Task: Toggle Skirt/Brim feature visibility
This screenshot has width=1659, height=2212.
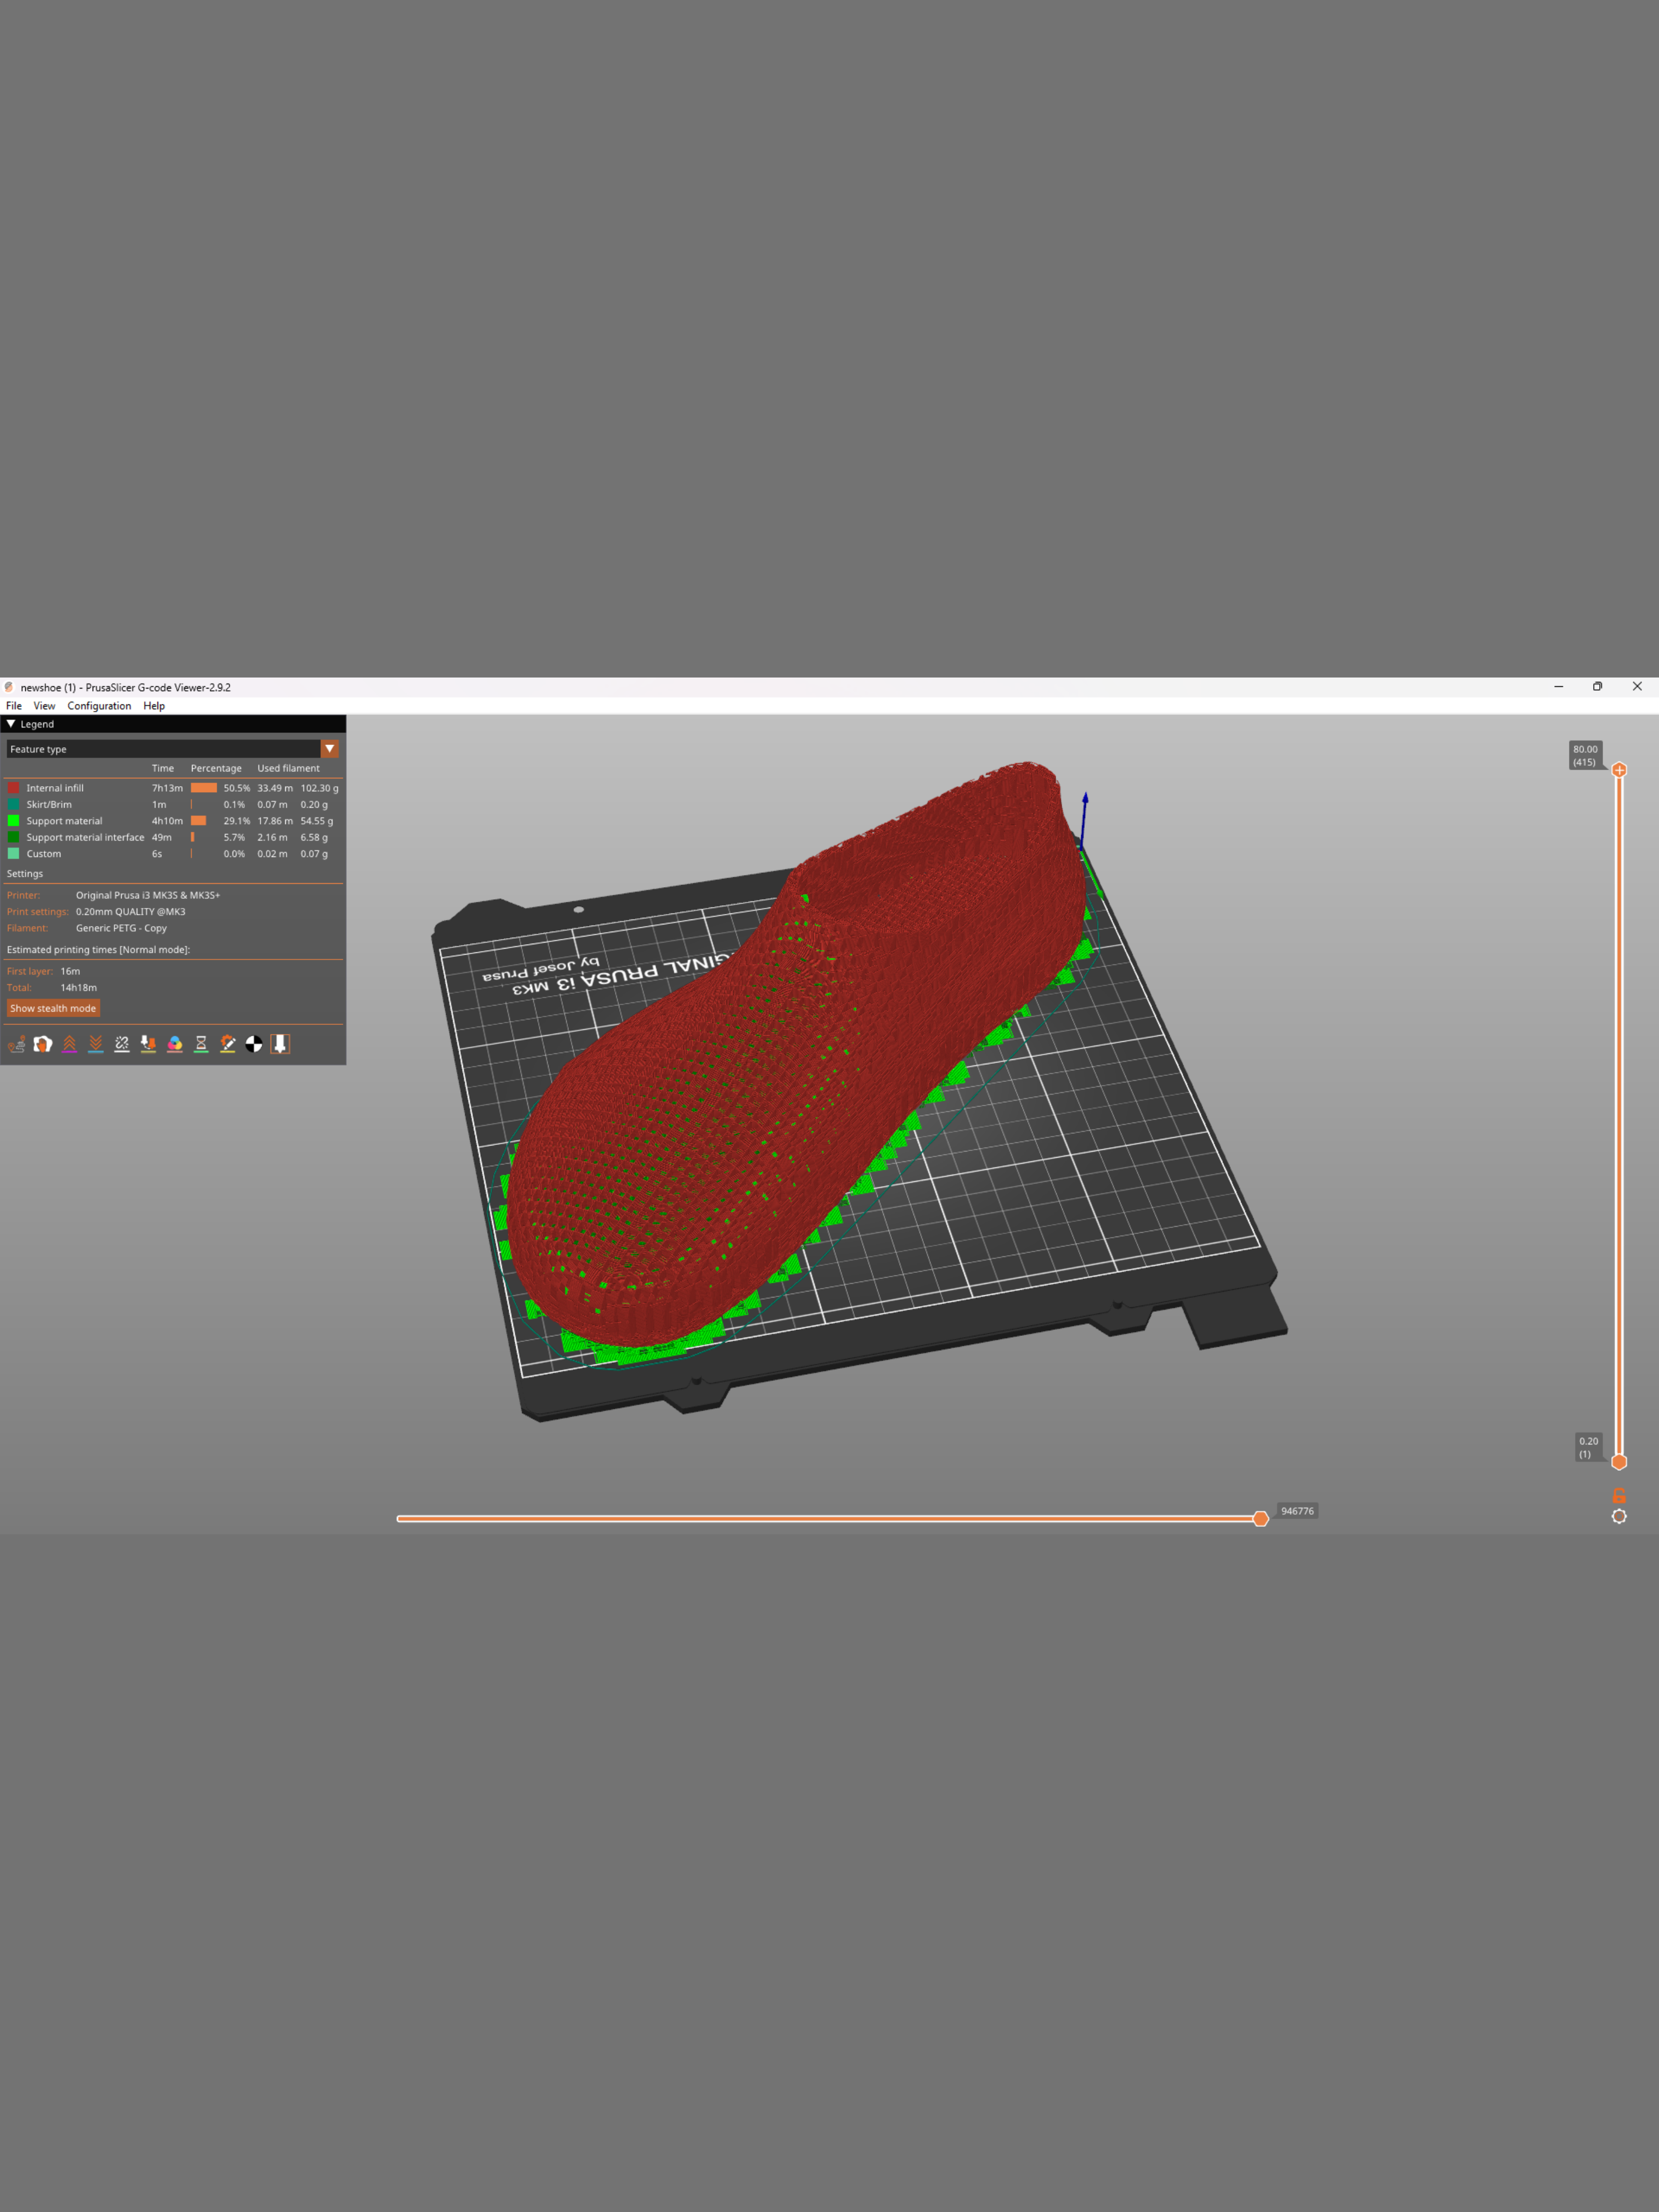Action: (49, 804)
